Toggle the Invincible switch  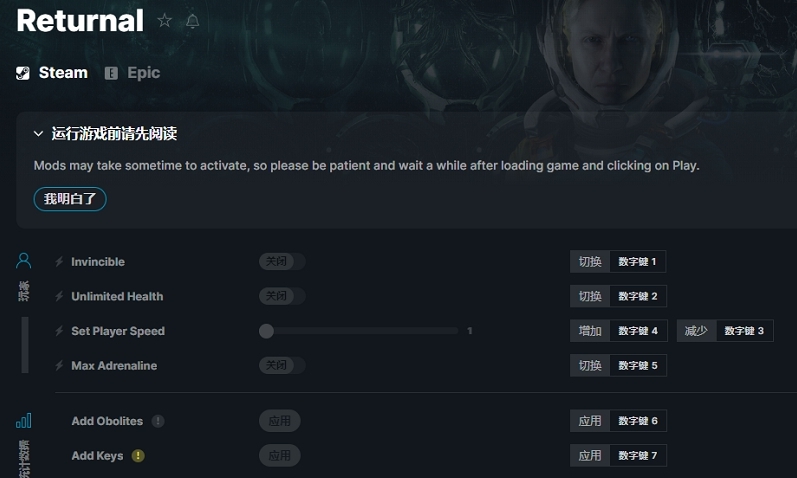(x=282, y=262)
